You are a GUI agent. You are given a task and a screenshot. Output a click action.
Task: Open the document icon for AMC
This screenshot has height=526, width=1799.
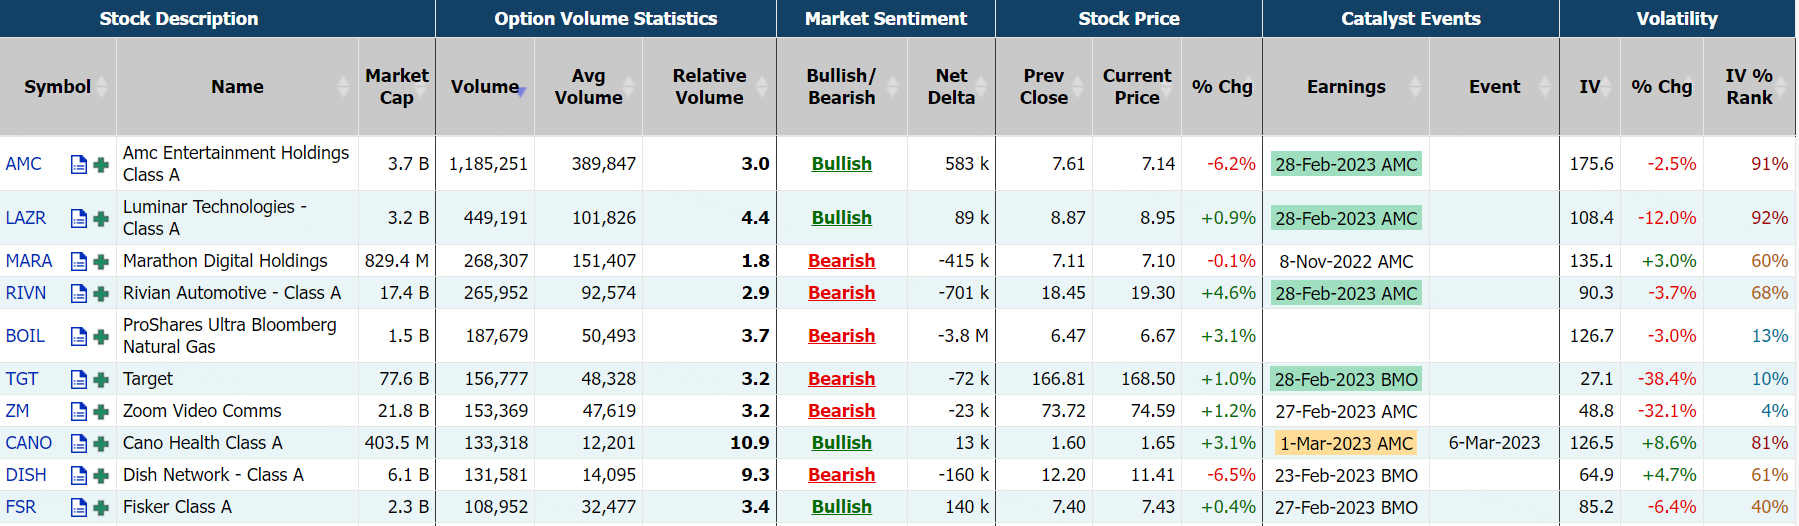coord(79,164)
